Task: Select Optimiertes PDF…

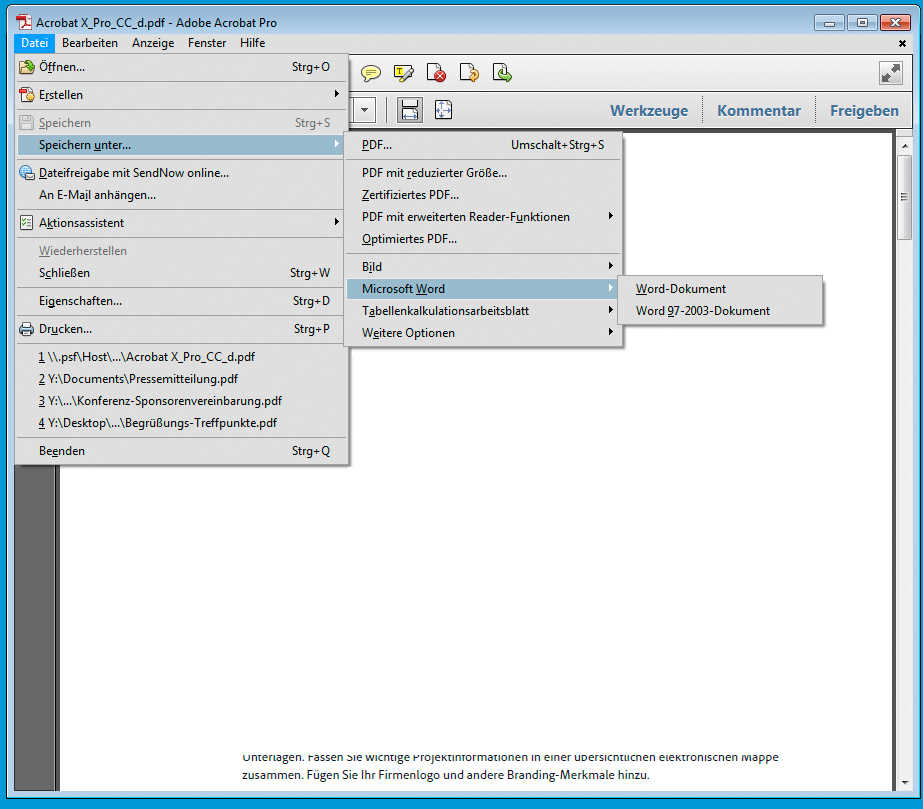Action: pyautogui.click(x=483, y=239)
